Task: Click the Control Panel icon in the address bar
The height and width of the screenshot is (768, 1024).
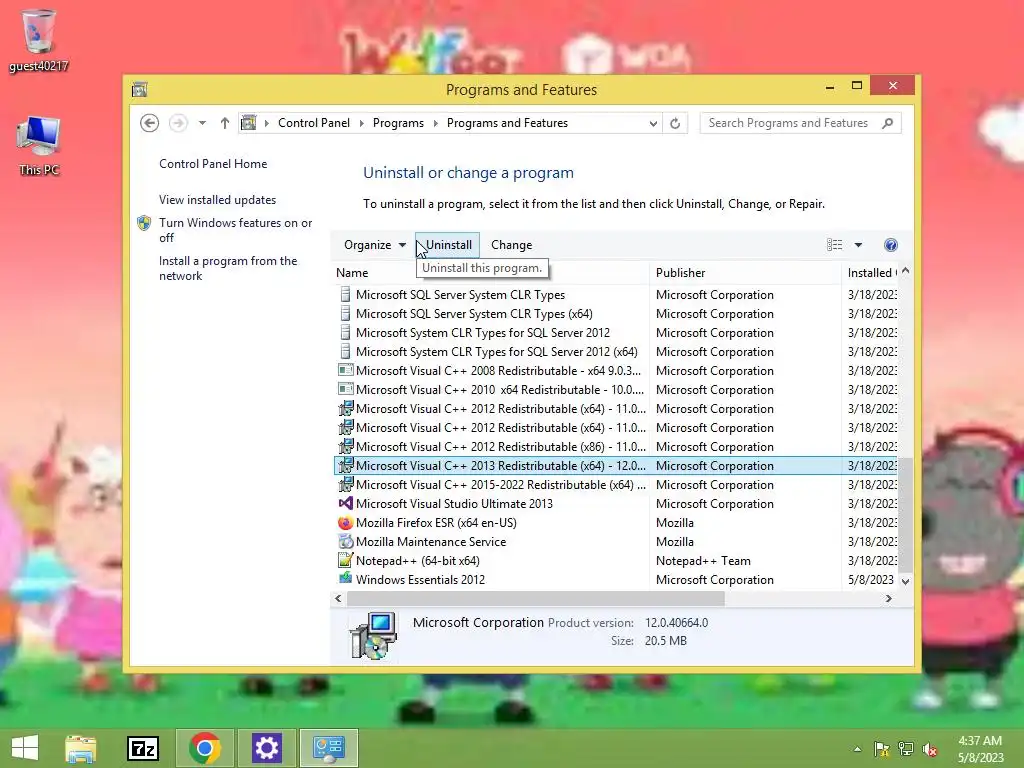Action: click(249, 123)
